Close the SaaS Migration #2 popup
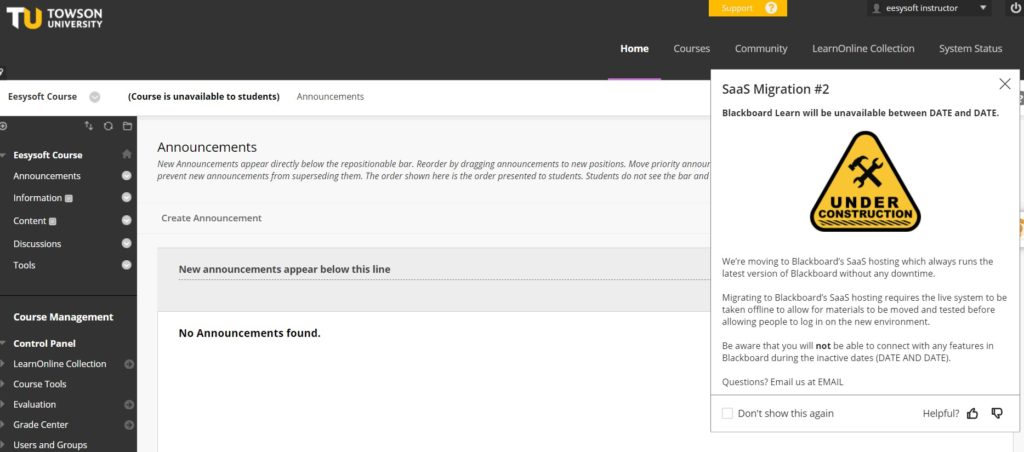Image resolution: width=1024 pixels, height=452 pixels. click(1004, 84)
